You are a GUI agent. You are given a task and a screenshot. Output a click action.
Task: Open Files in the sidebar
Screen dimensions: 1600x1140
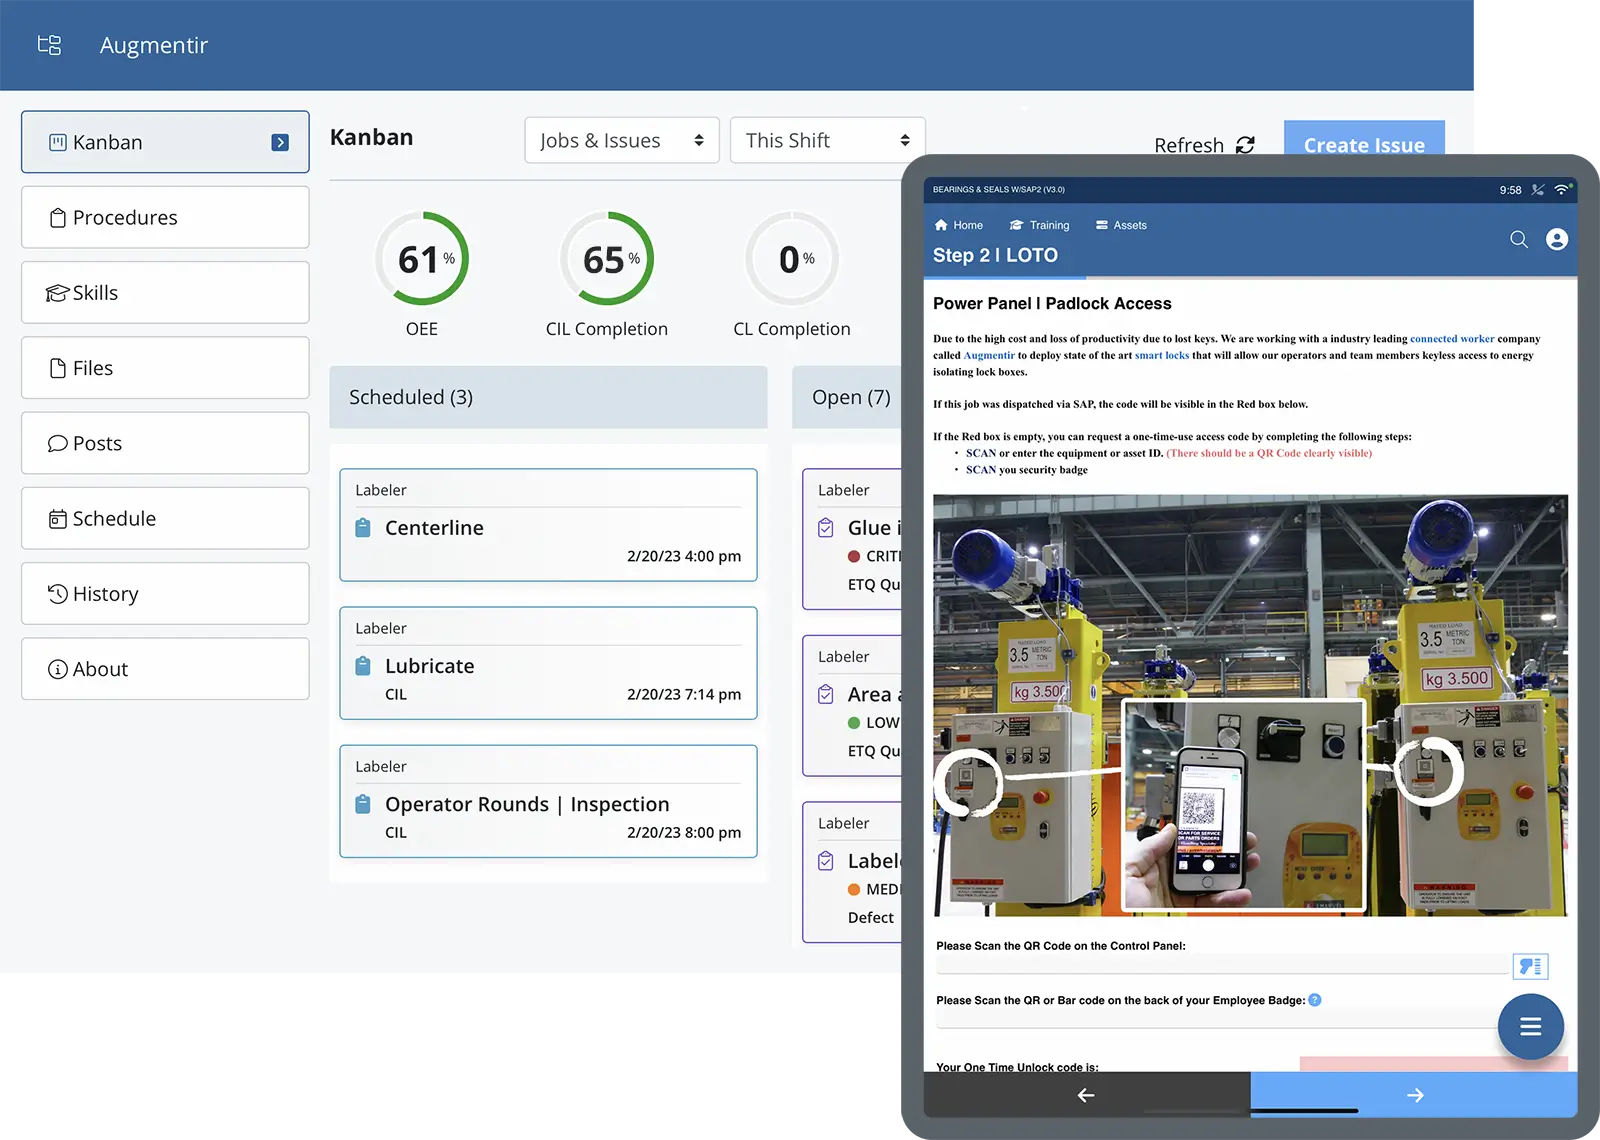[x=165, y=368]
